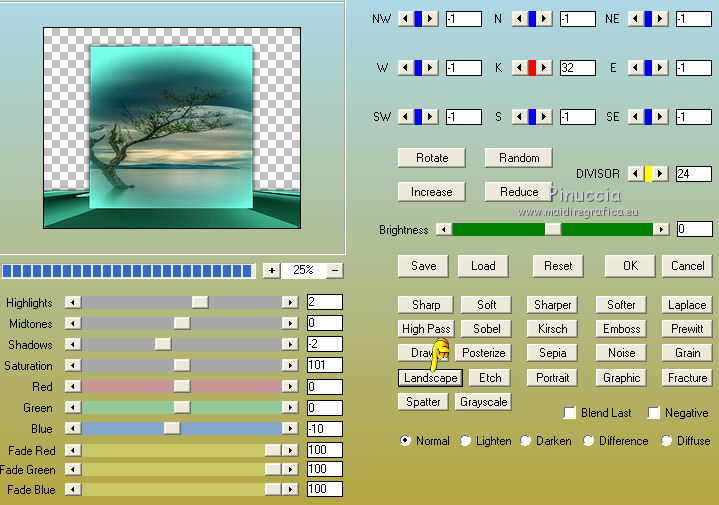Apply the Sharp preset
The height and width of the screenshot is (505, 719).
(426, 305)
